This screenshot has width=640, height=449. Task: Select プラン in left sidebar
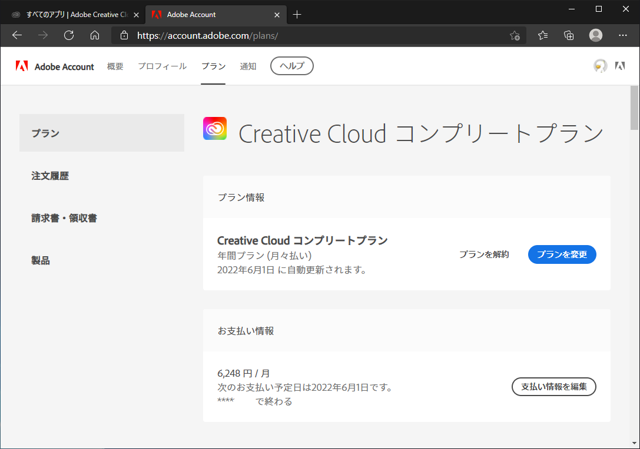point(102,133)
